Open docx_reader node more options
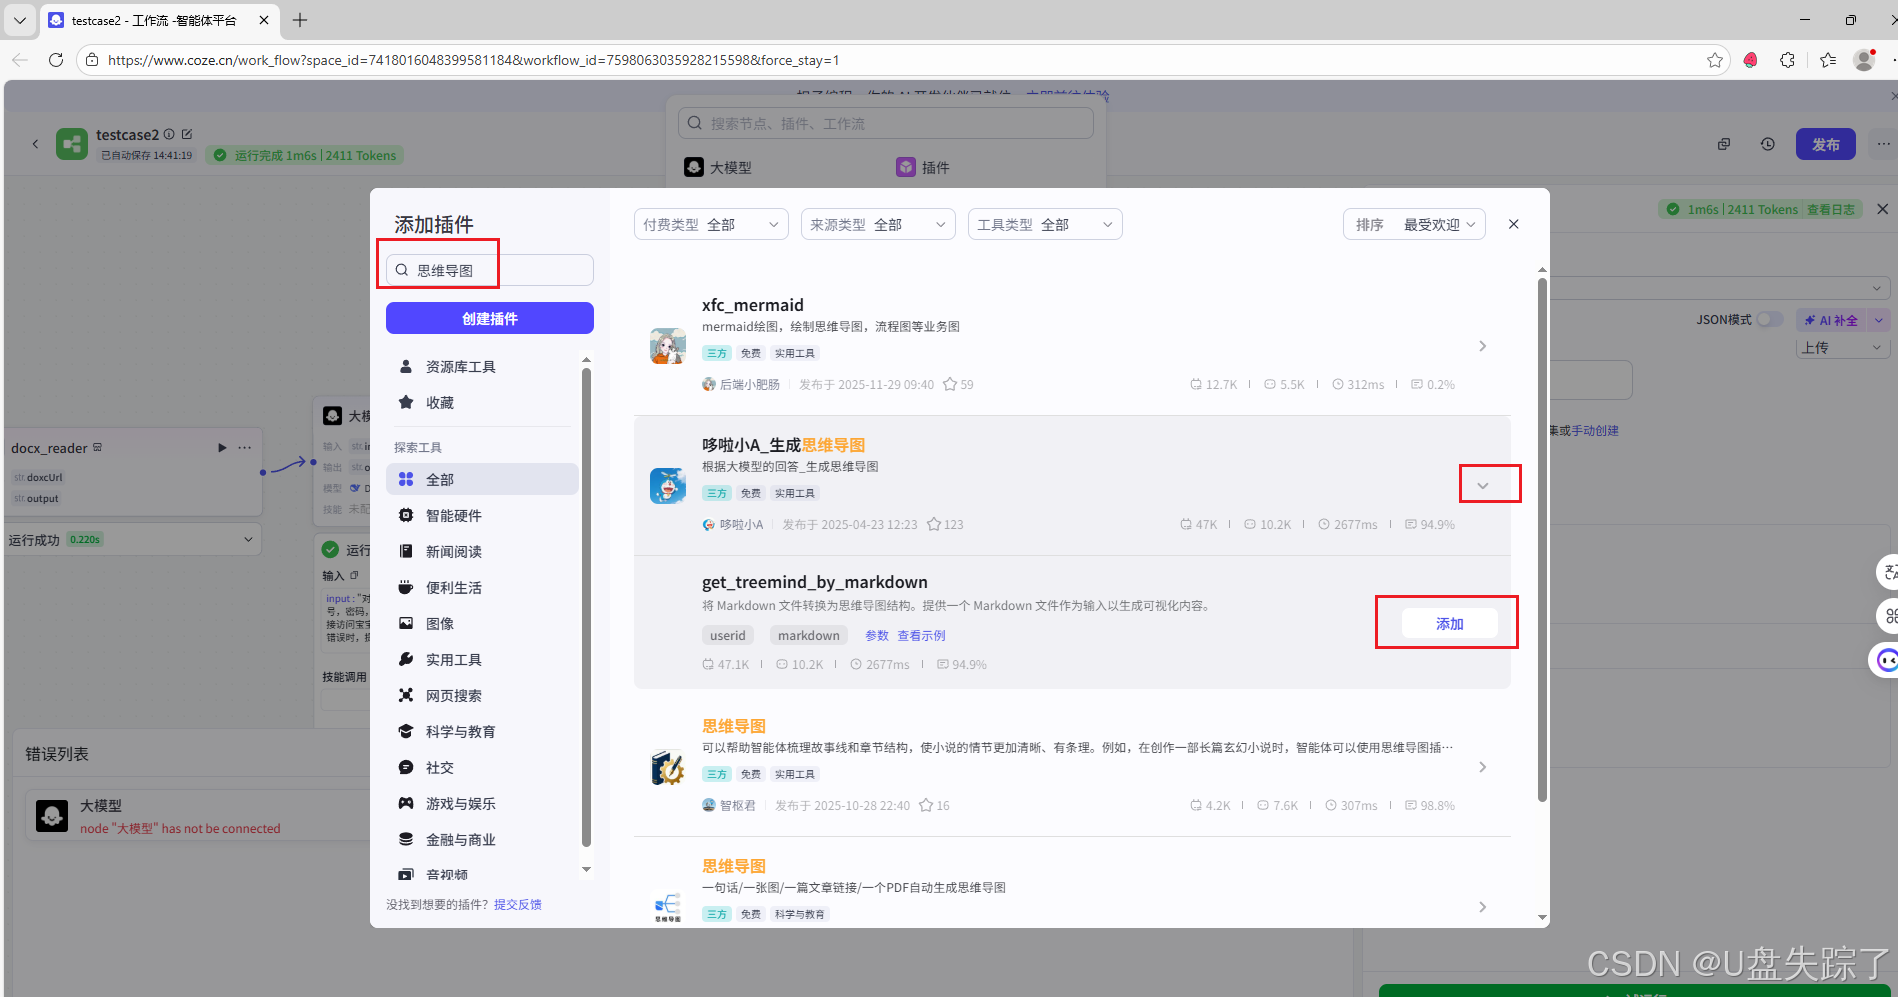1898x997 pixels. tap(245, 448)
